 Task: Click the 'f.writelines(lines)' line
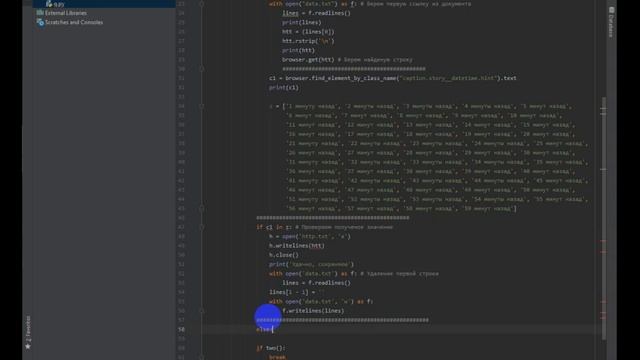(x=313, y=311)
